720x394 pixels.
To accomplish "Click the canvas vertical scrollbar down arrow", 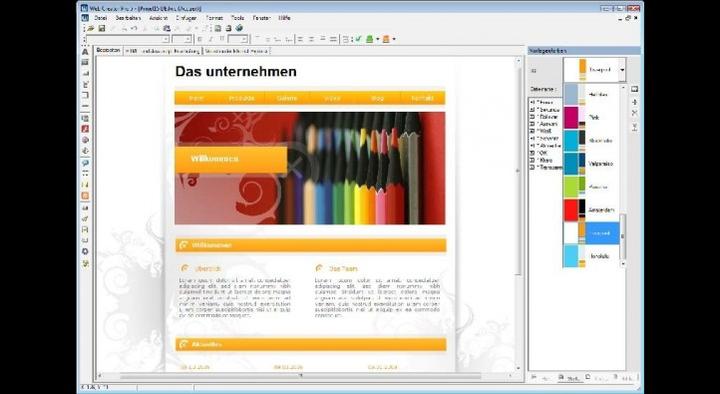I will pyautogui.click(x=518, y=368).
